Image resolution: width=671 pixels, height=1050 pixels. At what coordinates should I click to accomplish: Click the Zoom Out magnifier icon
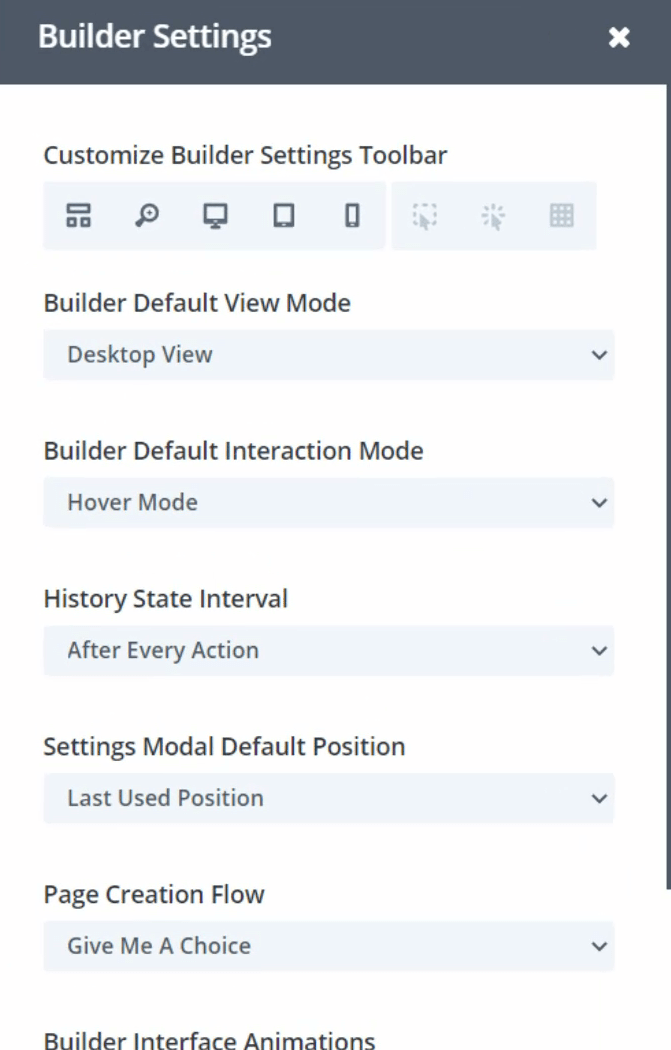pos(147,215)
